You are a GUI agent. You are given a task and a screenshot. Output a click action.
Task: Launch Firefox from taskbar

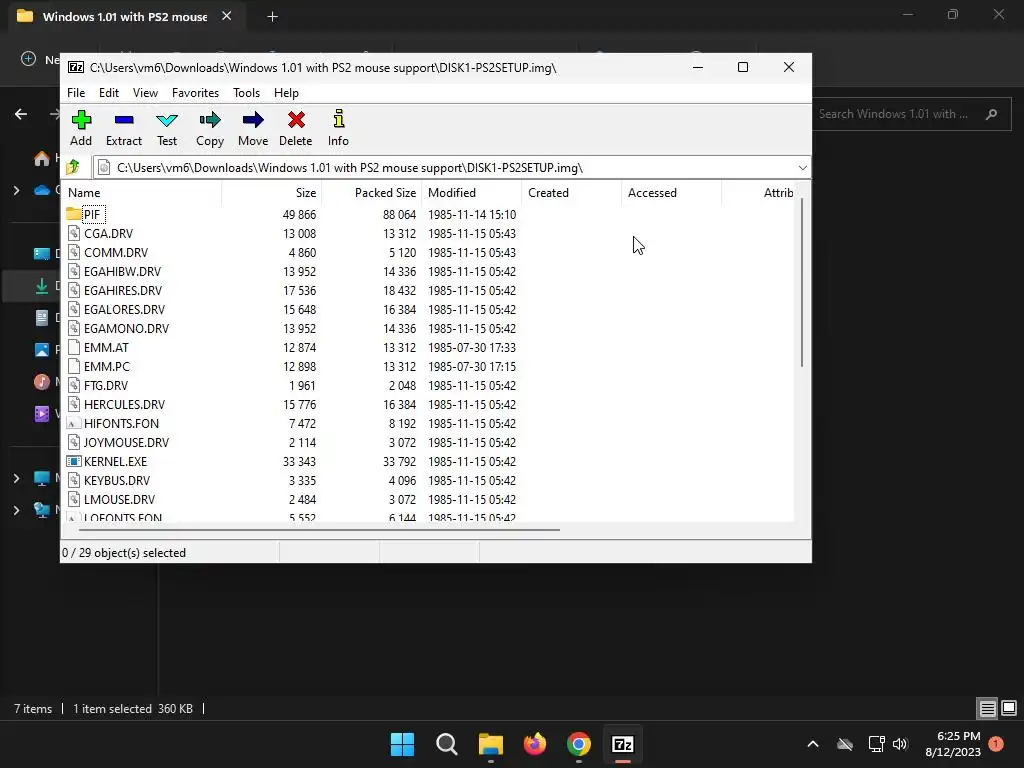535,744
